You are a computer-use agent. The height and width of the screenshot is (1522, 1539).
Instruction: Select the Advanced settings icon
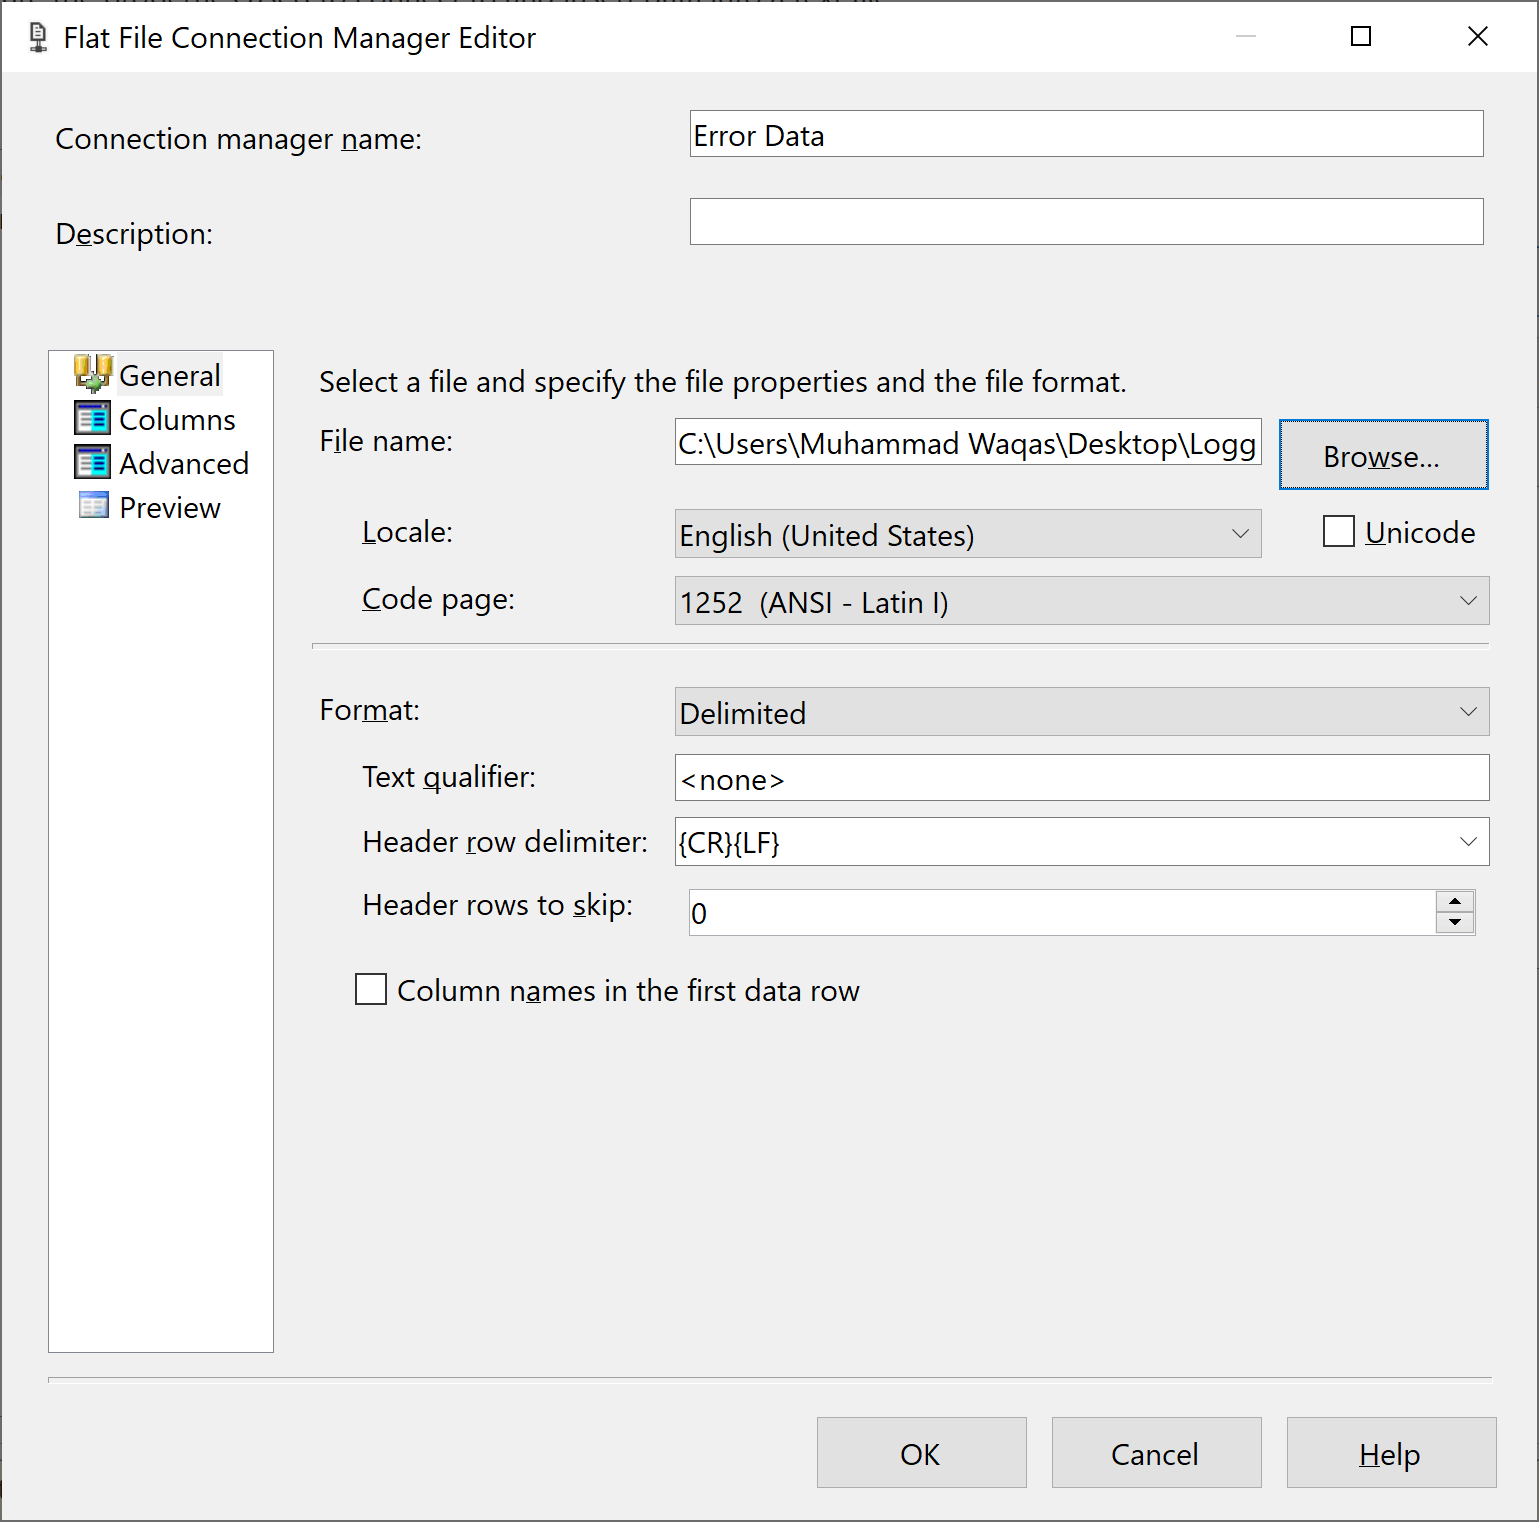point(93,462)
